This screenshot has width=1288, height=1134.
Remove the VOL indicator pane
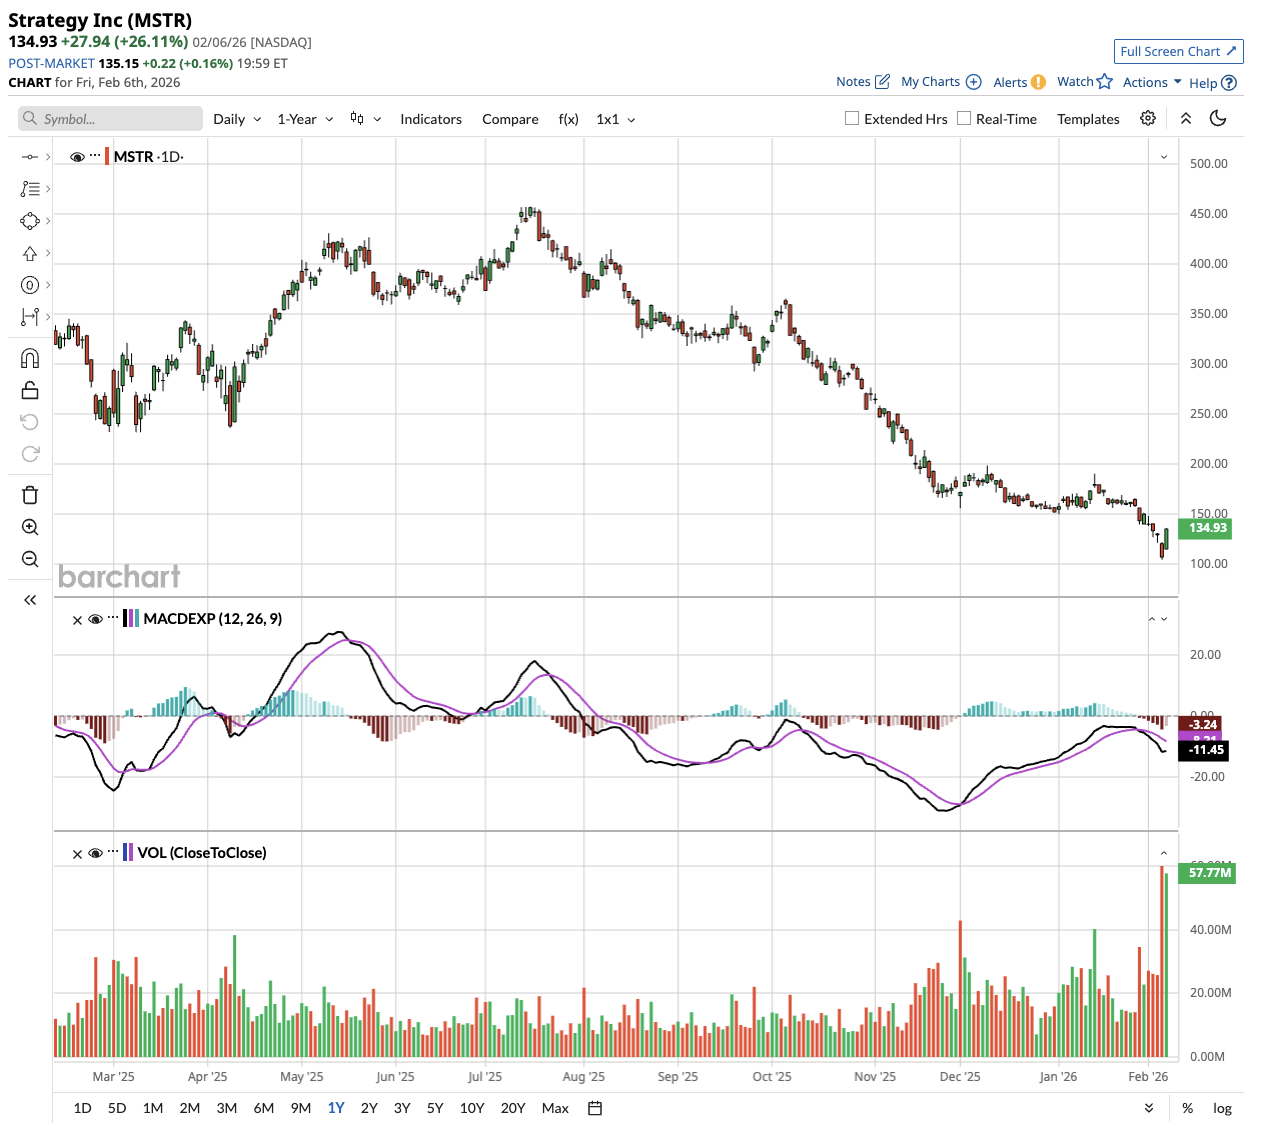[77, 854]
